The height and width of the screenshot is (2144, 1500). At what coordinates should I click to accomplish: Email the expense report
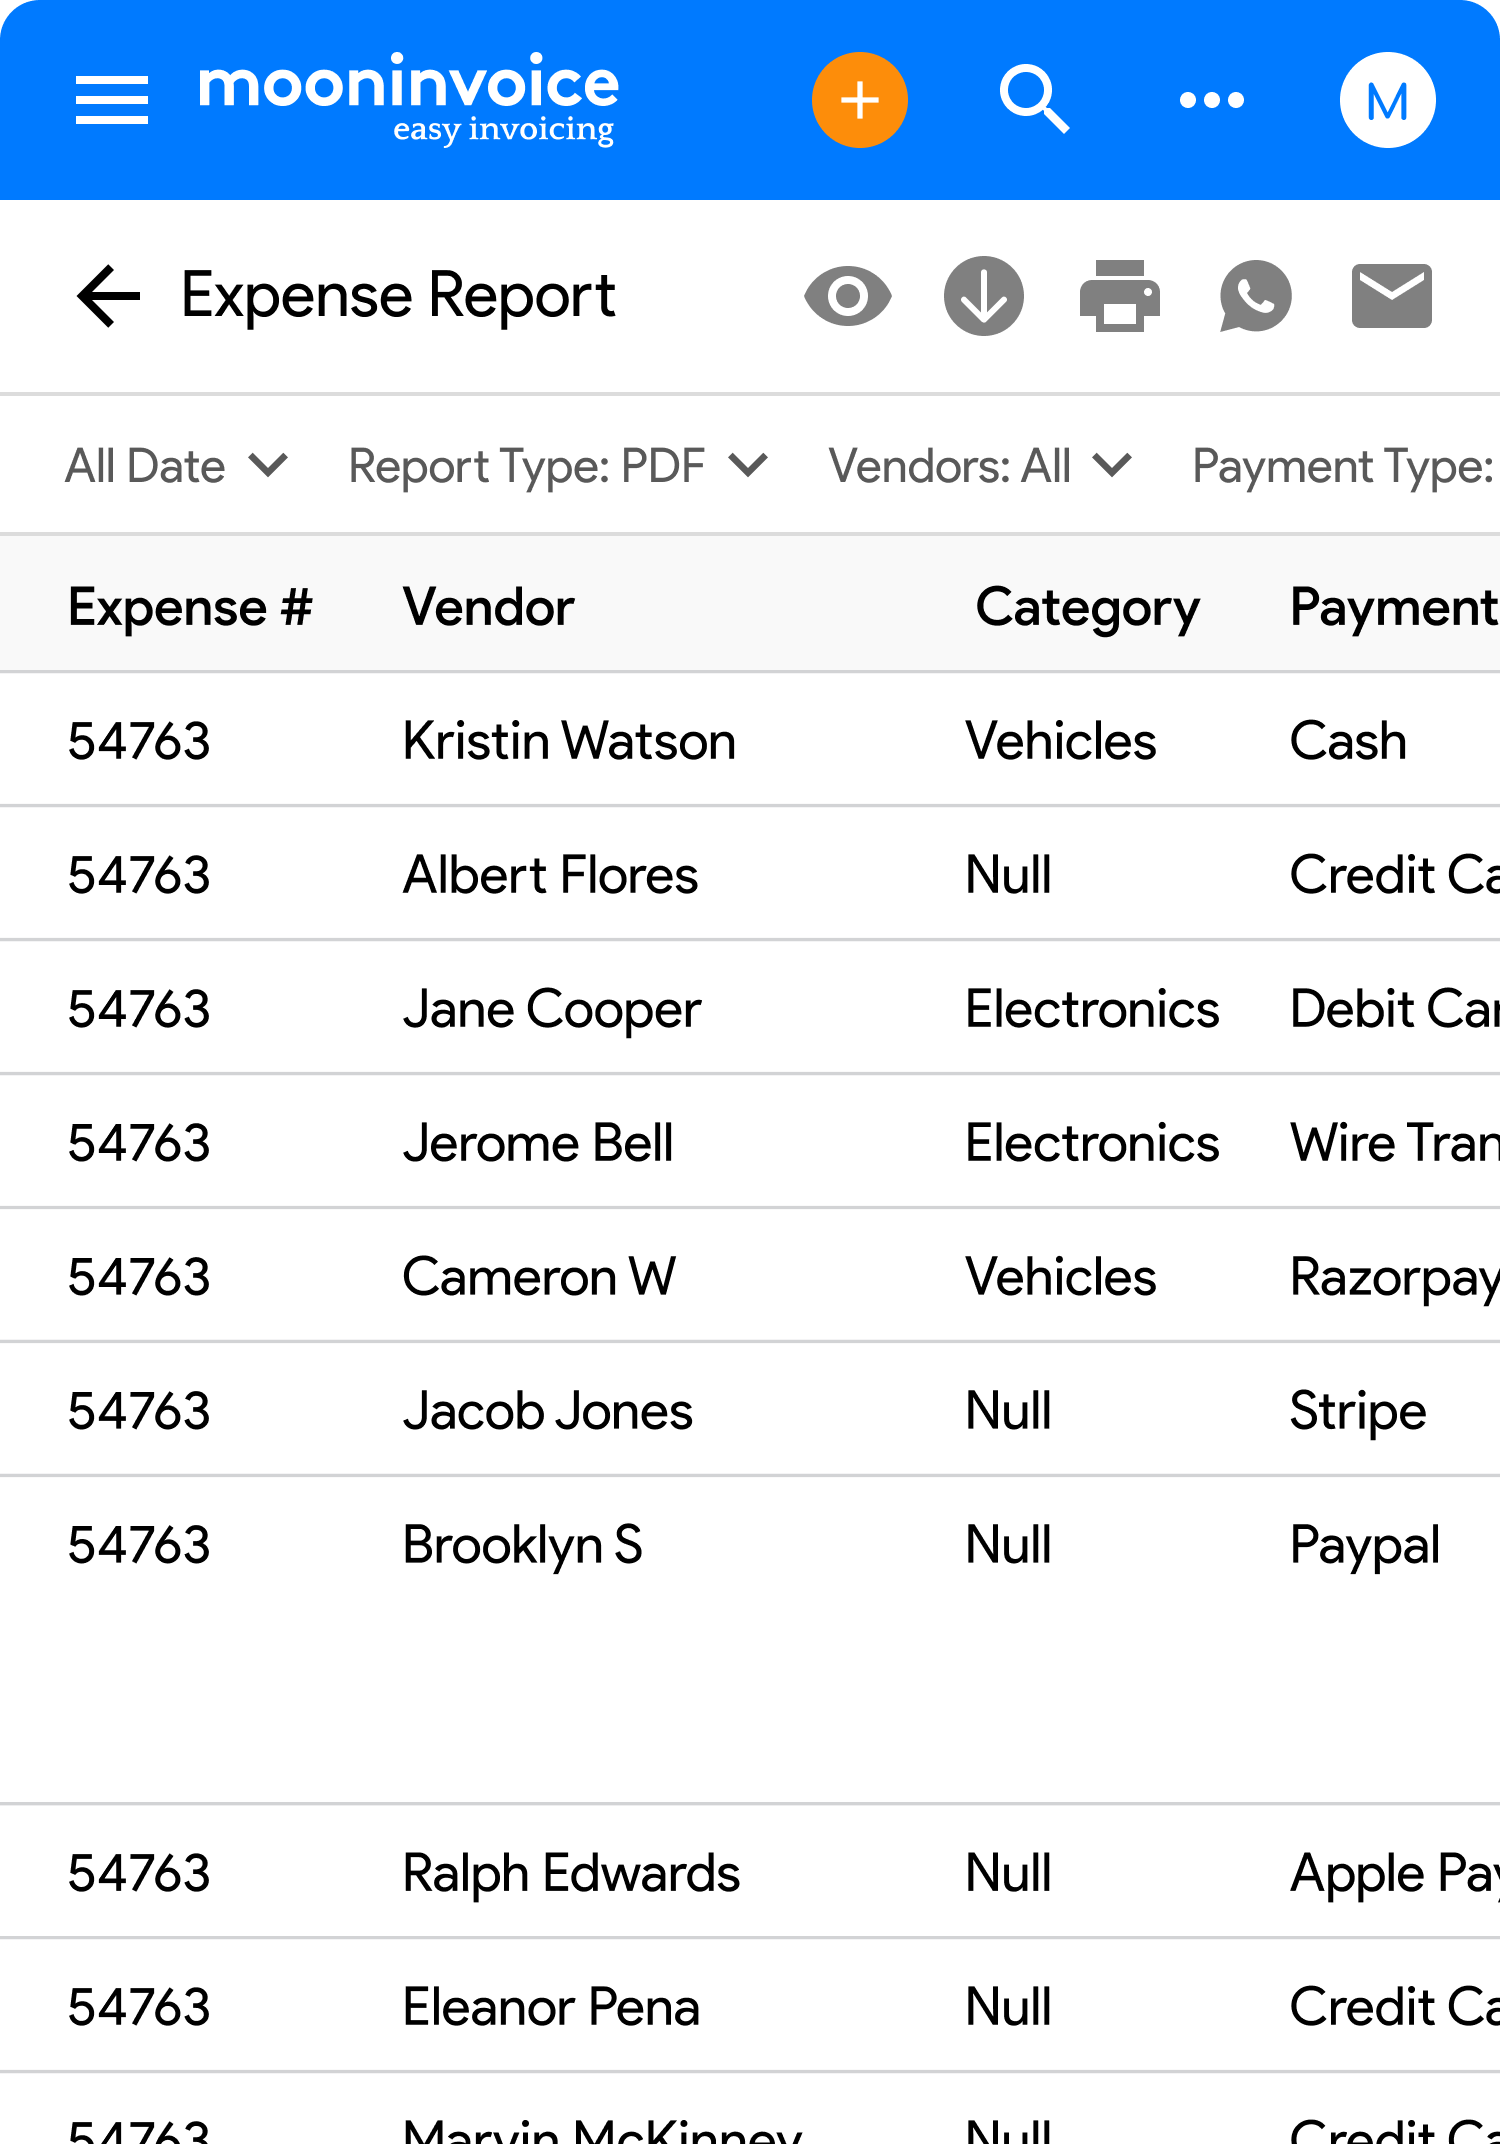(x=1391, y=296)
